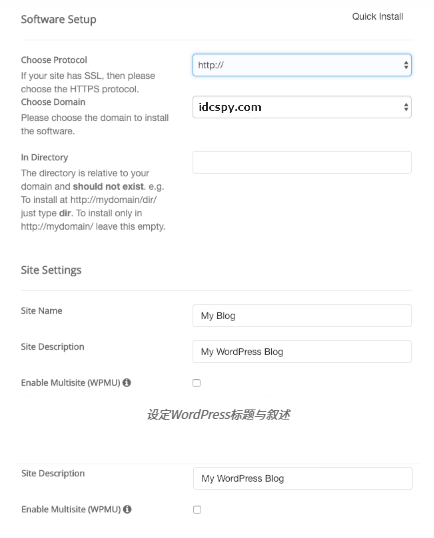
Task: Click the upper Site Description field
Action: click(302, 352)
